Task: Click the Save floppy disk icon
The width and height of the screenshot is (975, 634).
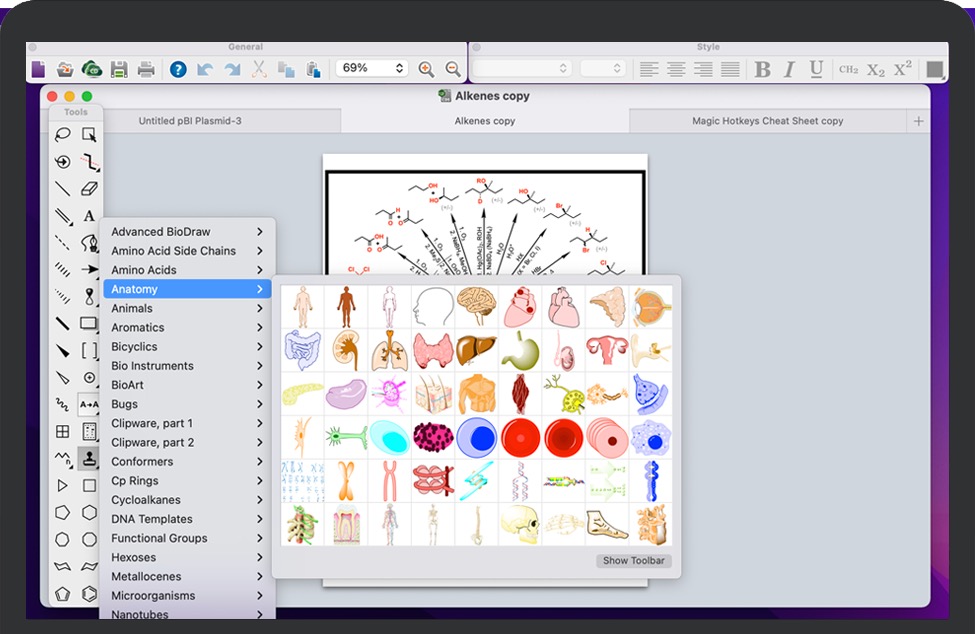Action: pos(119,69)
